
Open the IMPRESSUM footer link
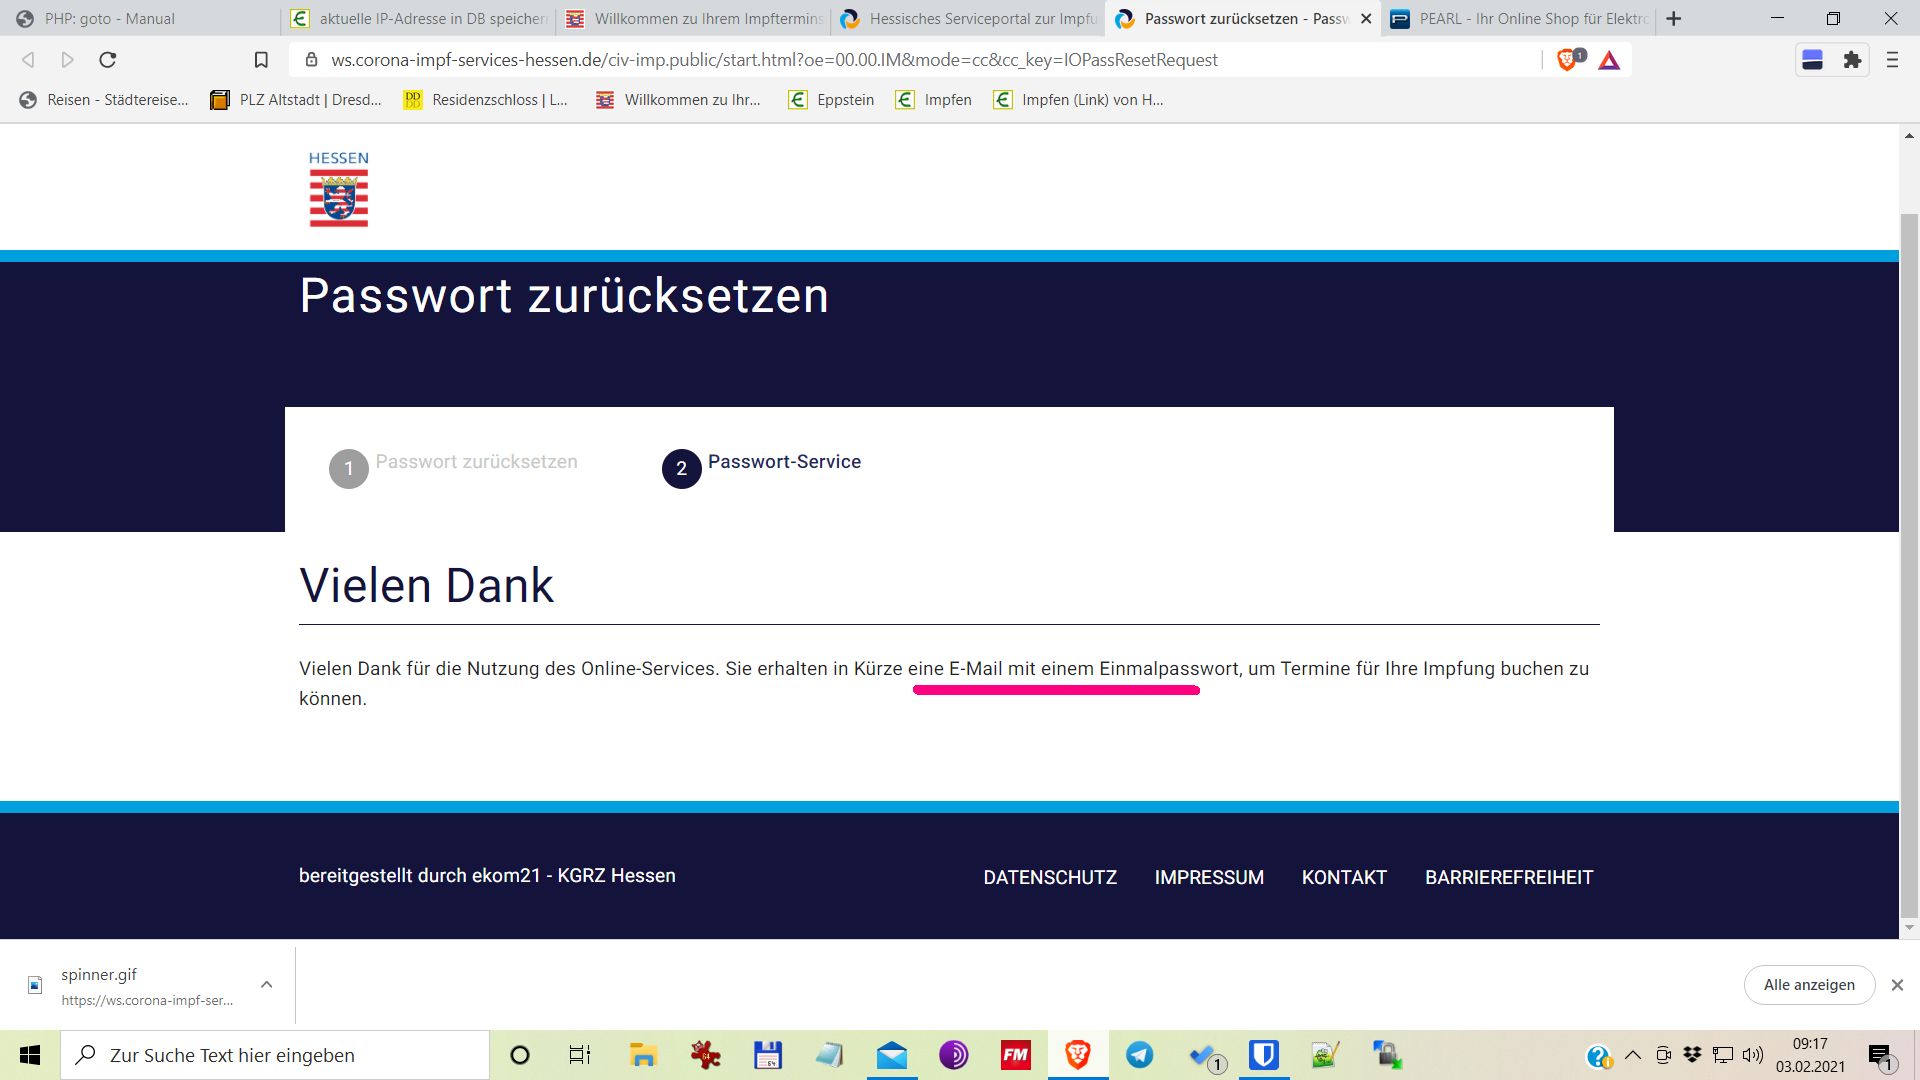point(1209,877)
